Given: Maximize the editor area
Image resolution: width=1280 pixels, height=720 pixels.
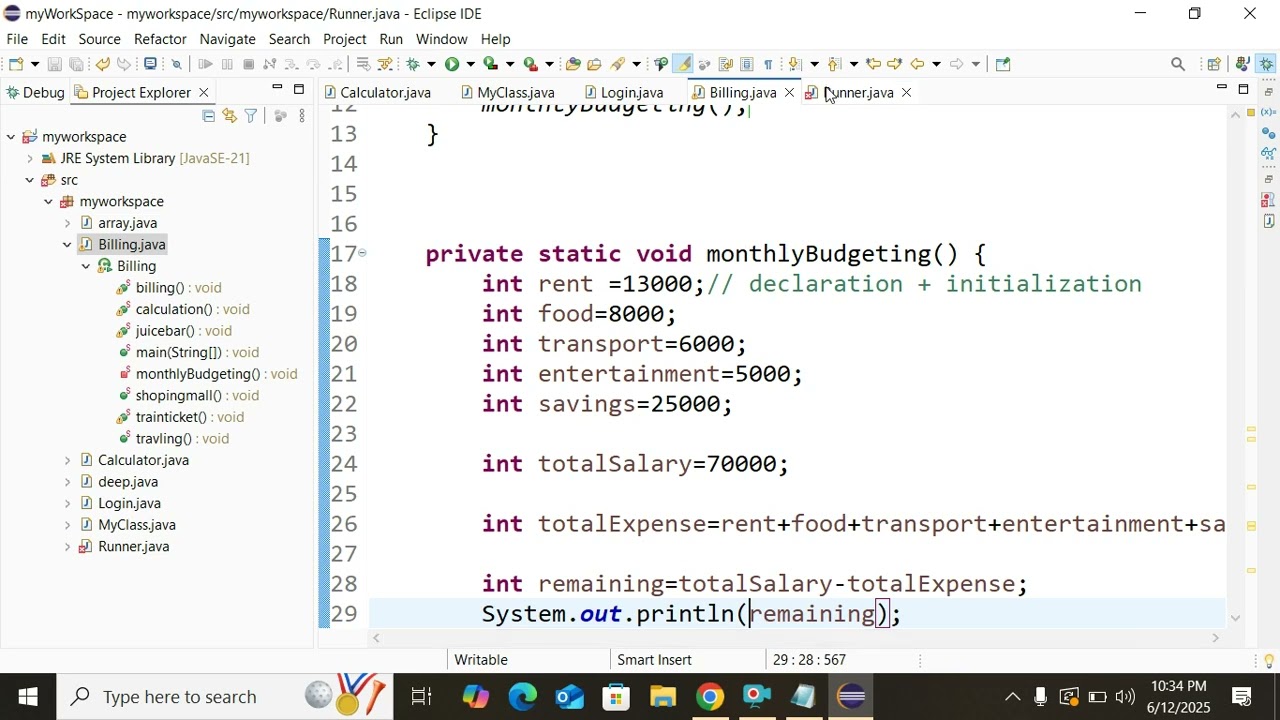Looking at the screenshot, I should [1243, 89].
